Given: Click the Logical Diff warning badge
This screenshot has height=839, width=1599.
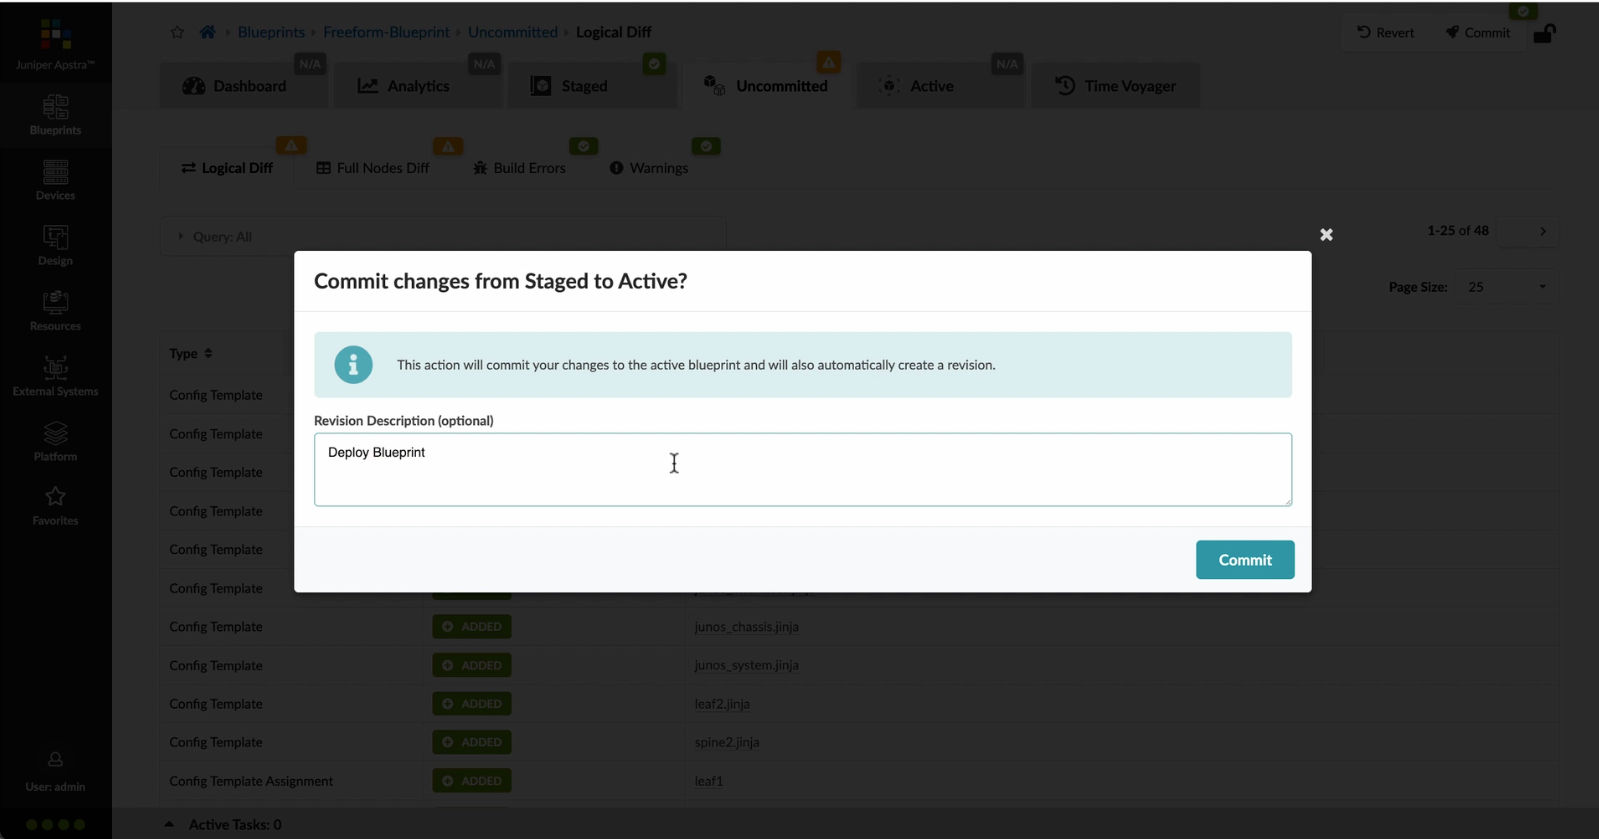Looking at the screenshot, I should tap(291, 146).
